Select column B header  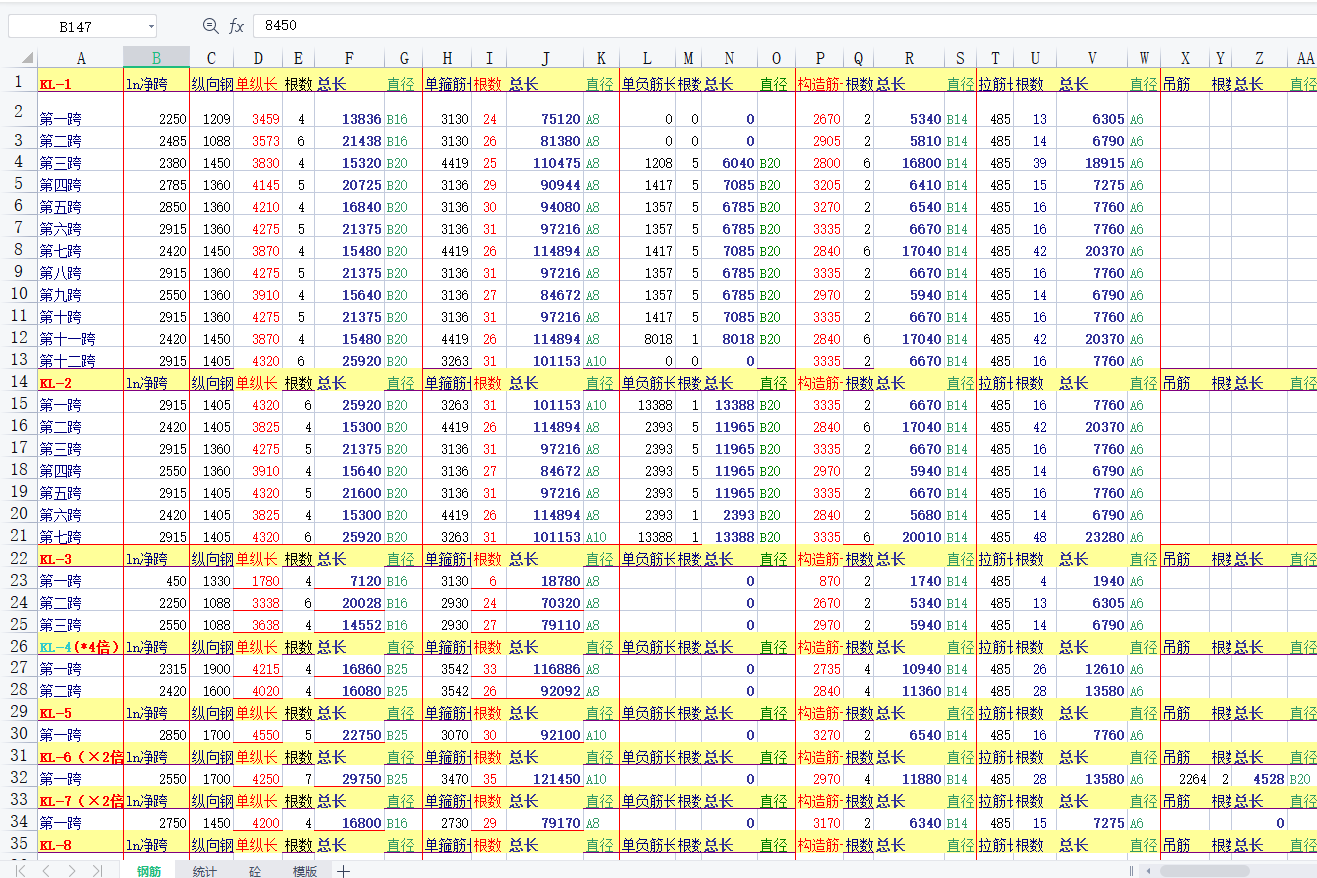tap(156, 59)
